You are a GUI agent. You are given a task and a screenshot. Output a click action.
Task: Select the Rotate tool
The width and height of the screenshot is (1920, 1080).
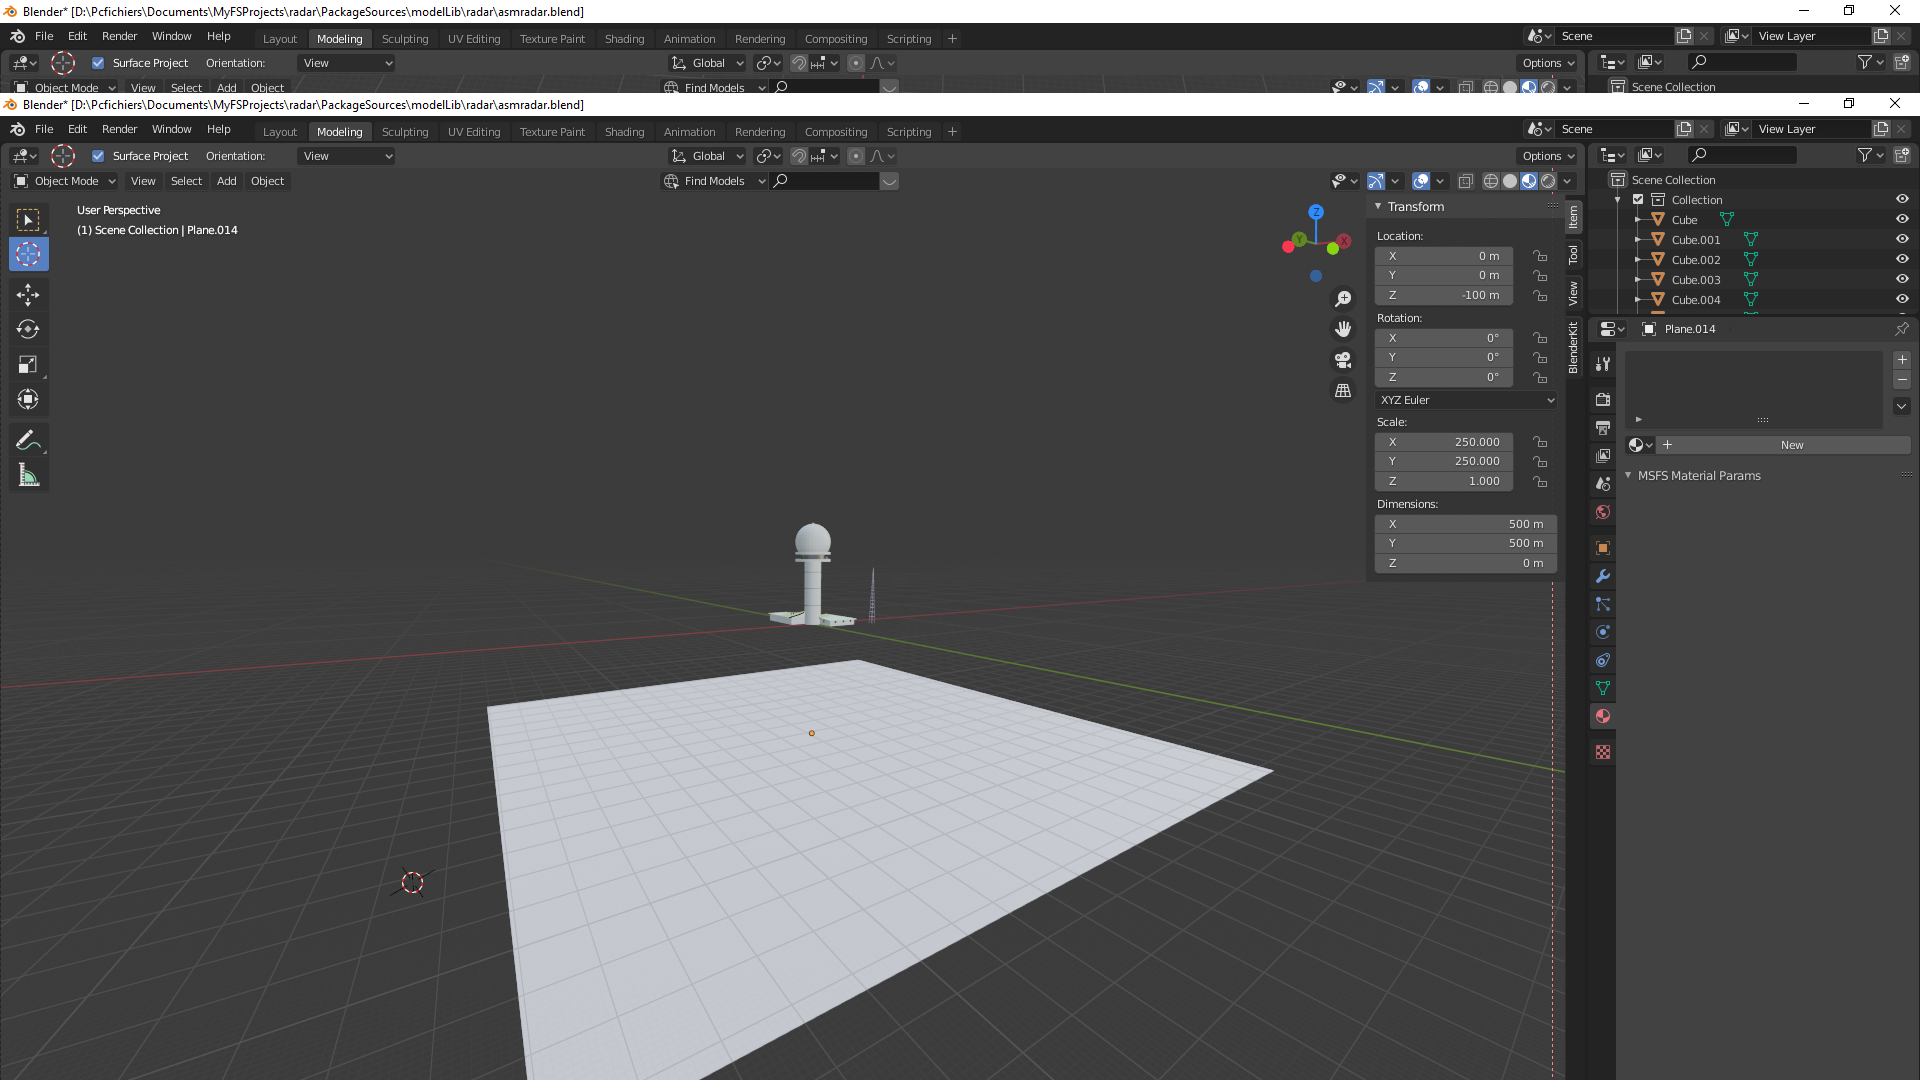click(28, 329)
